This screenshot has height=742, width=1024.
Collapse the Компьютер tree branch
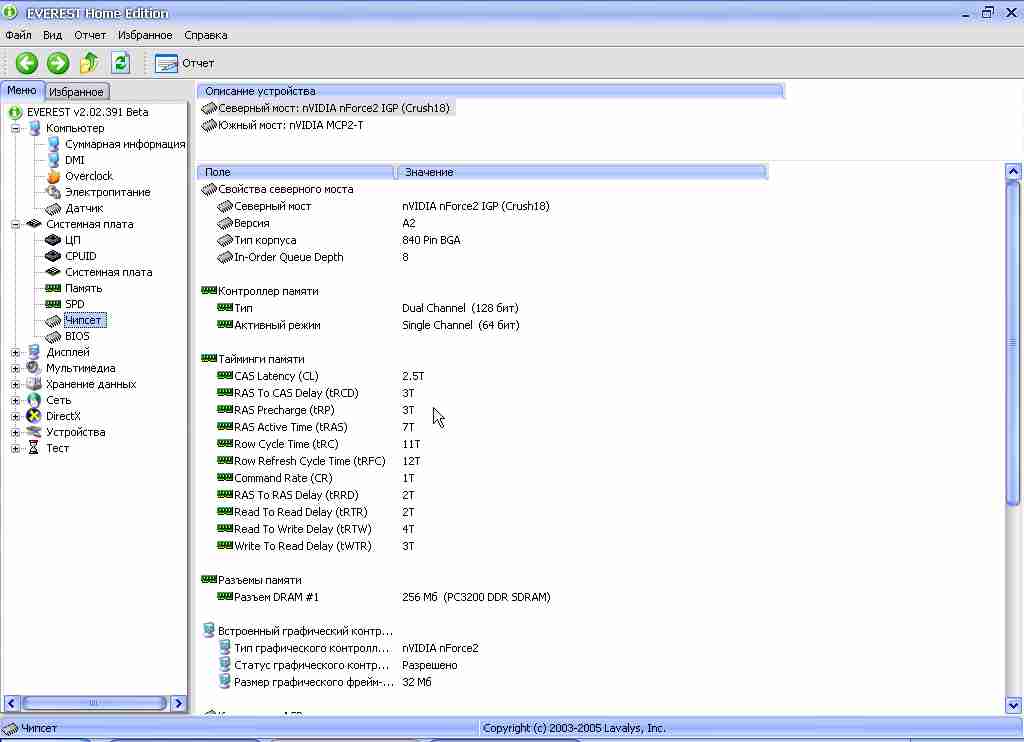(x=15, y=128)
